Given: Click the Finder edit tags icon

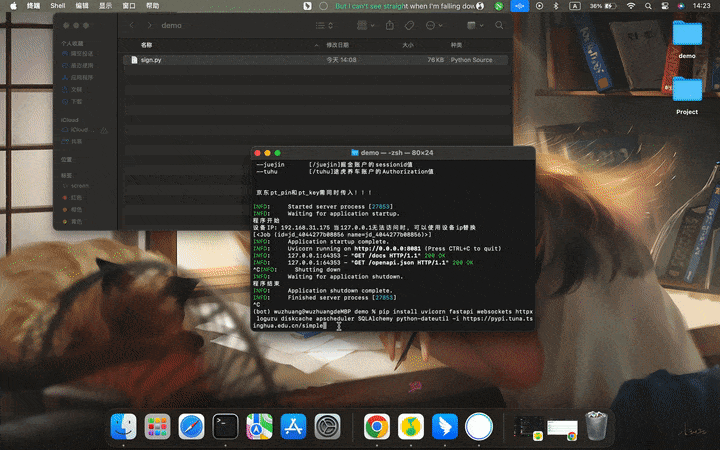Looking at the screenshot, I should (409, 25).
